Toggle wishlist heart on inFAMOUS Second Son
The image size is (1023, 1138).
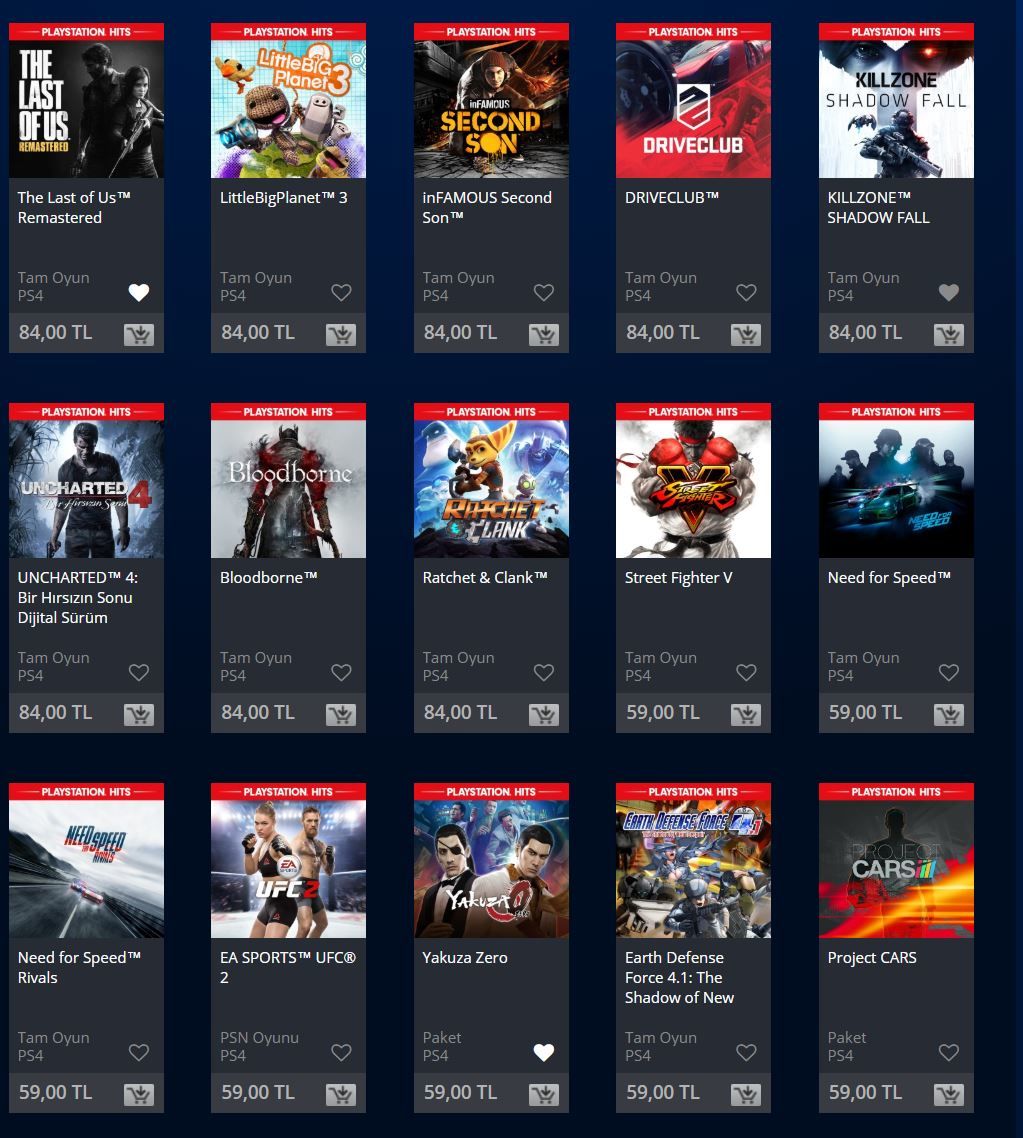click(543, 292)
